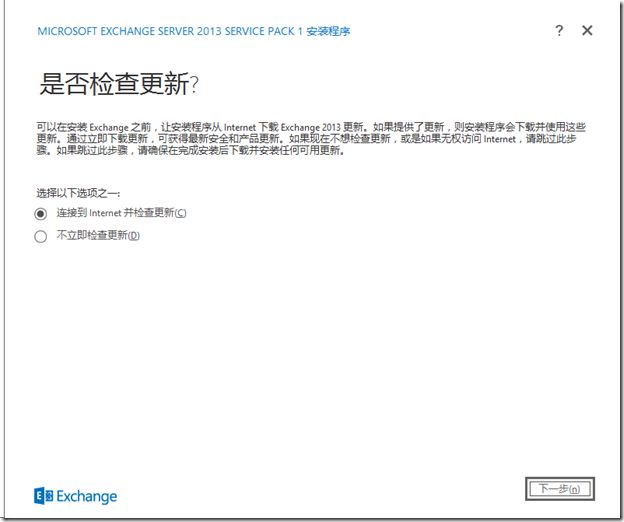
Task: Select 不立即检查更新 radio button
Action: 41,236
